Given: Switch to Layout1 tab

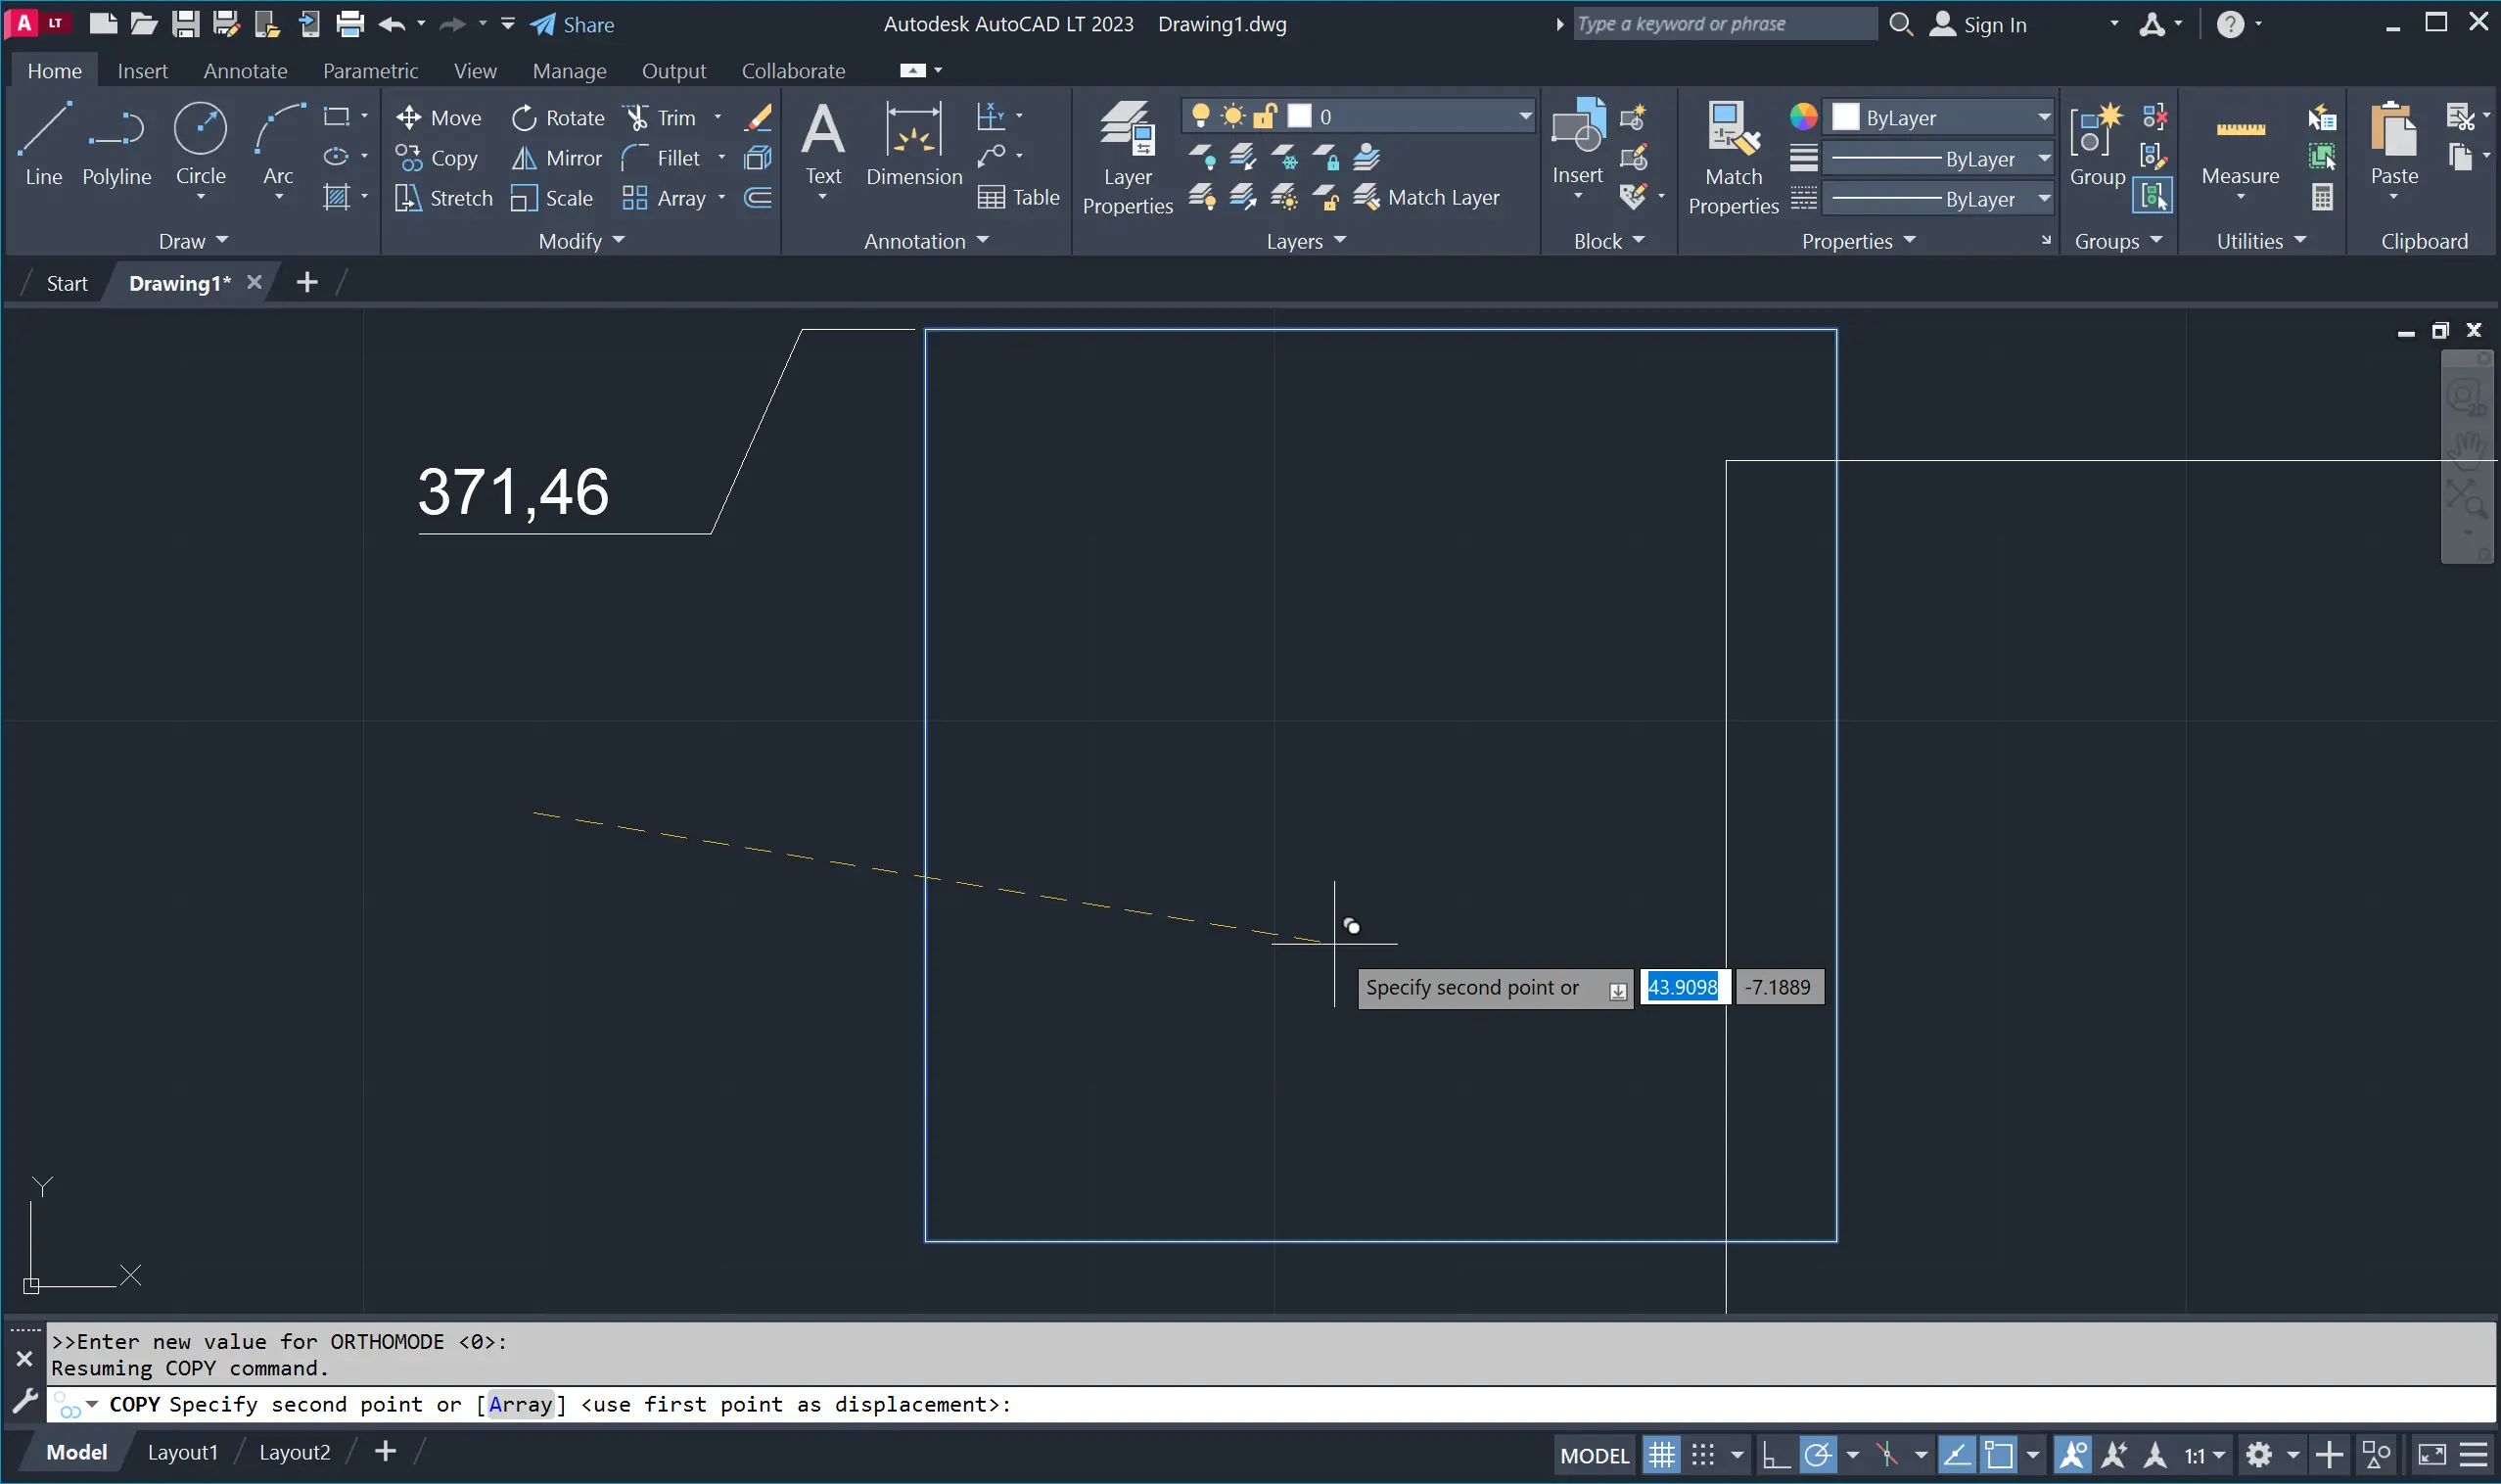Looking at the screenshot, I should [x=182, y=1452].
